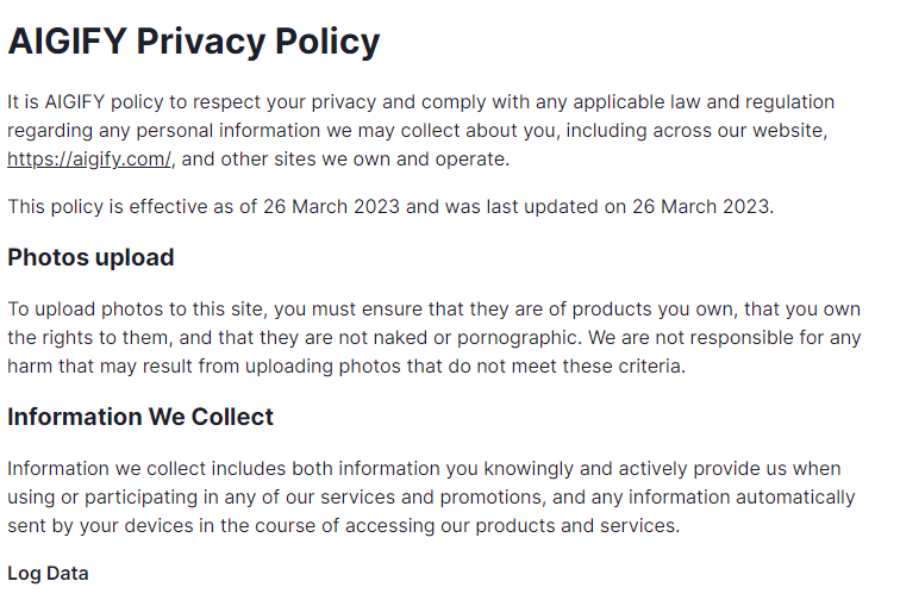This screenshot has width=900, height=600.
Task: Click the text "do not meet these criteria"
Action: pyautogui.click(x=592, y=366)
